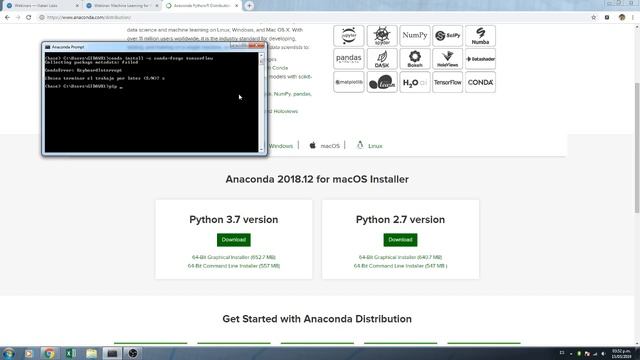Switch to the Webinar Machine Learning tab

coord(121,6)
